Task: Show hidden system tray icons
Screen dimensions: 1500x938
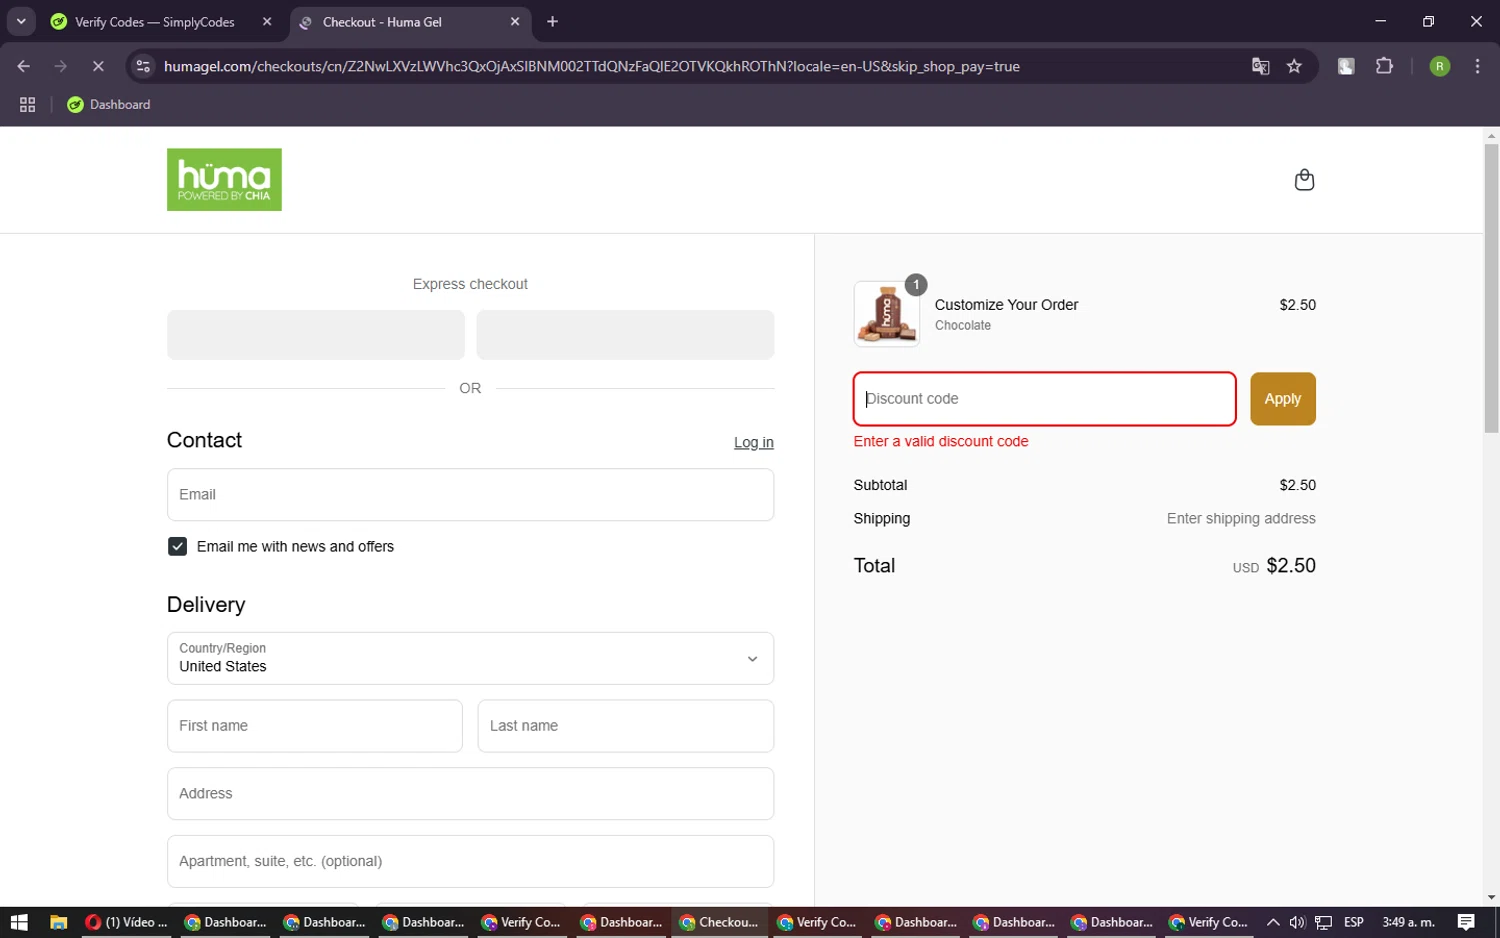Action: point(1272,922)
